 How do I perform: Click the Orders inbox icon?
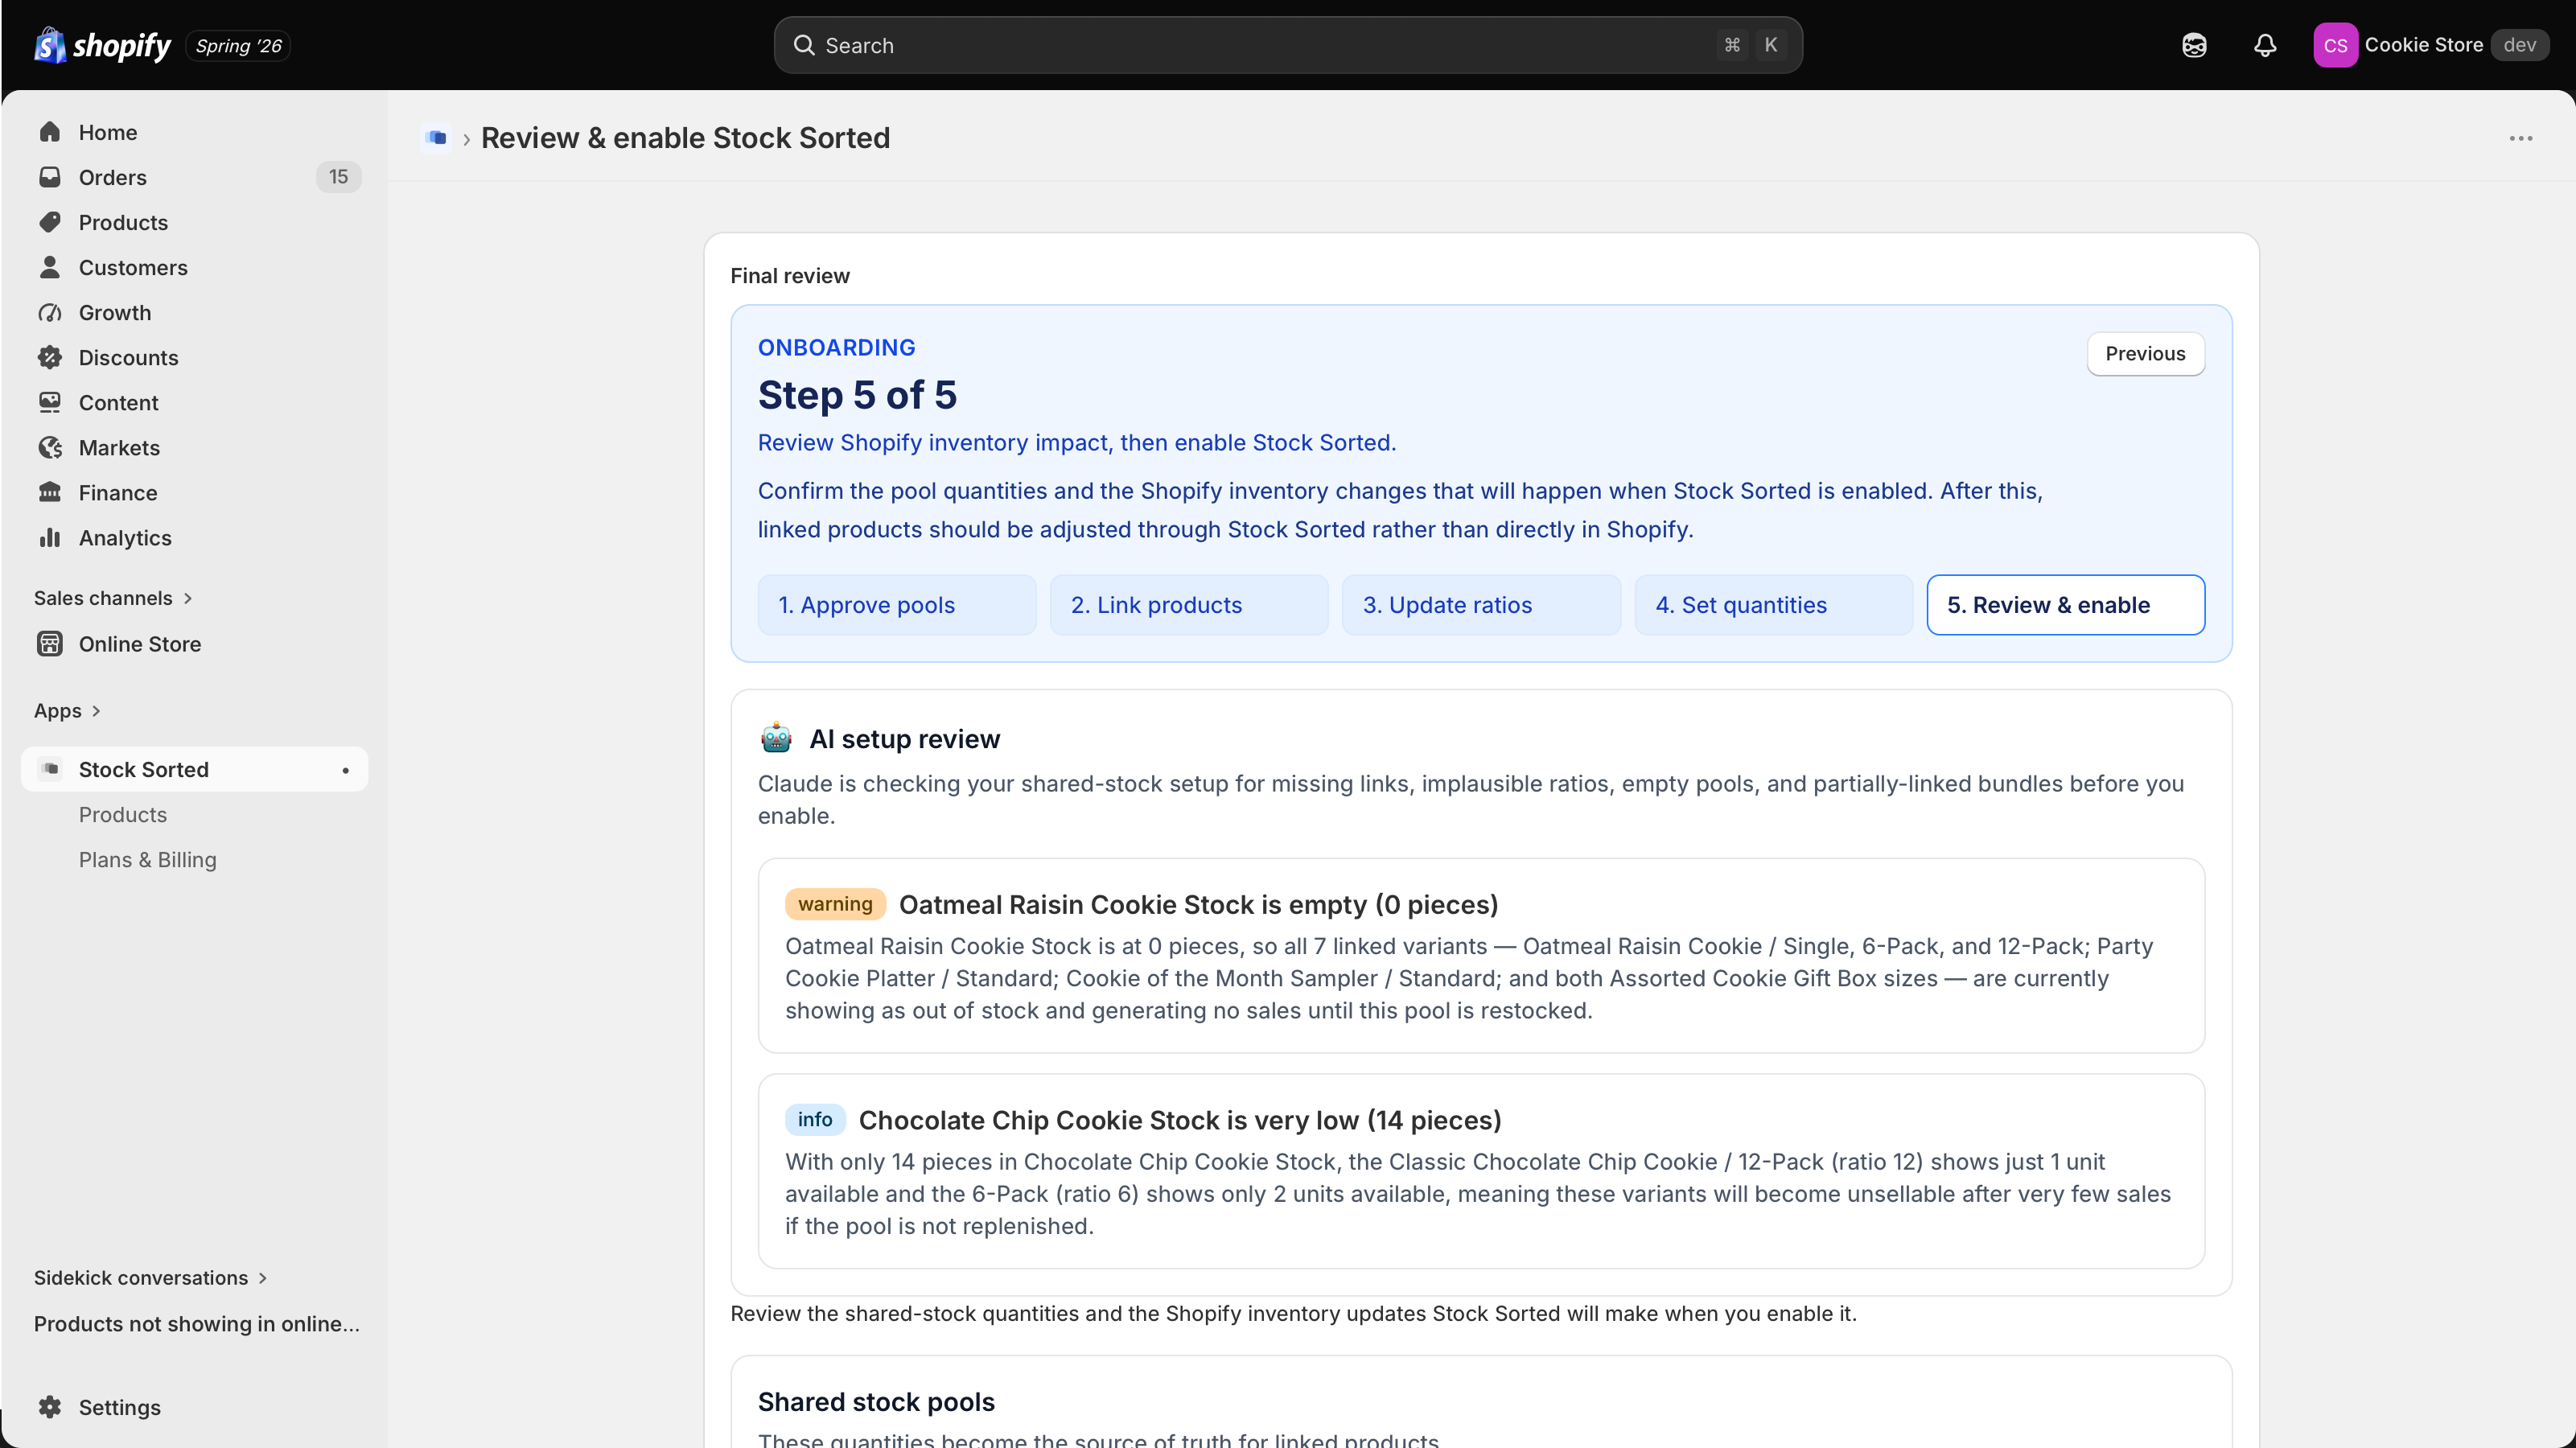[x=50, y=177]
